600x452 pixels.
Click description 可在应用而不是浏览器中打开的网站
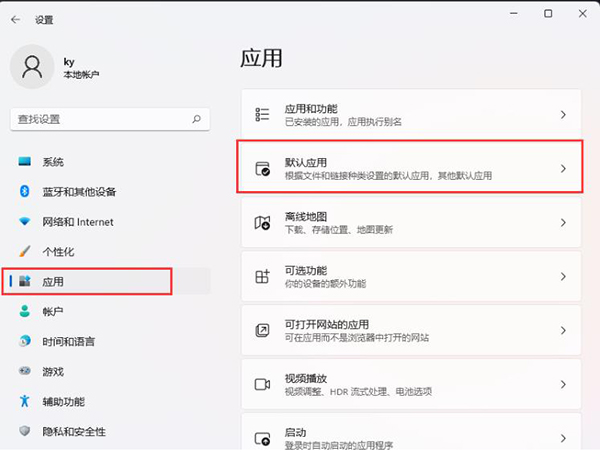click(357, 338)
